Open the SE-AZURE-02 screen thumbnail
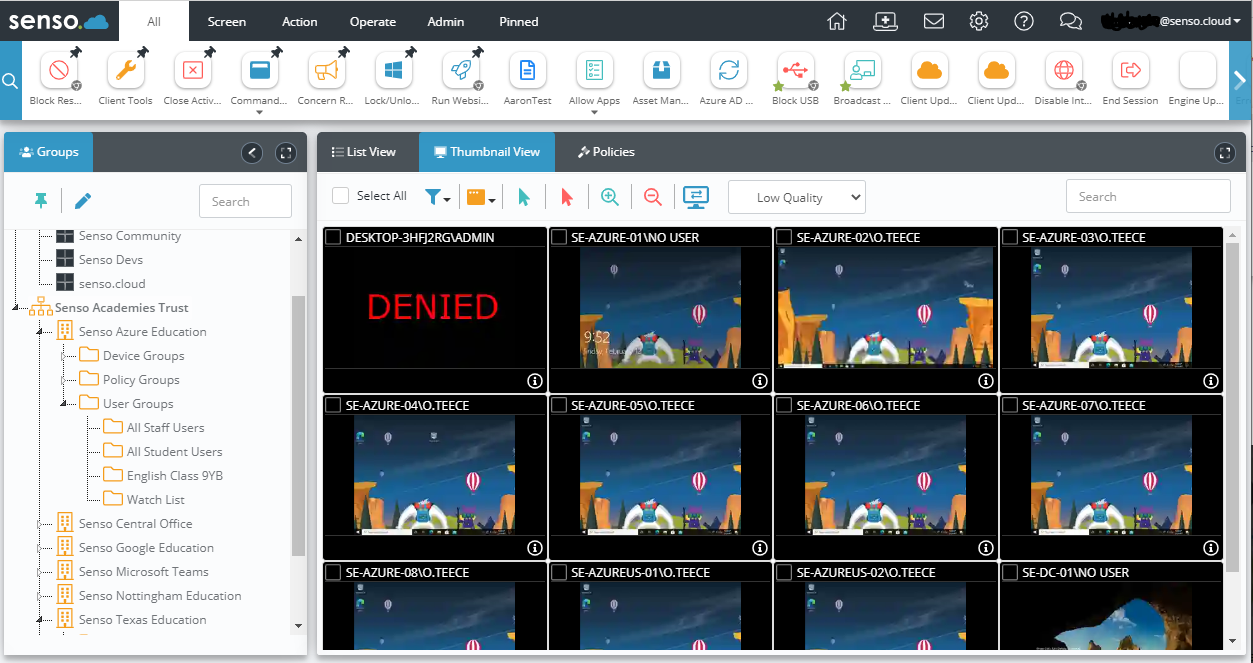 click(x=886, y=310)
